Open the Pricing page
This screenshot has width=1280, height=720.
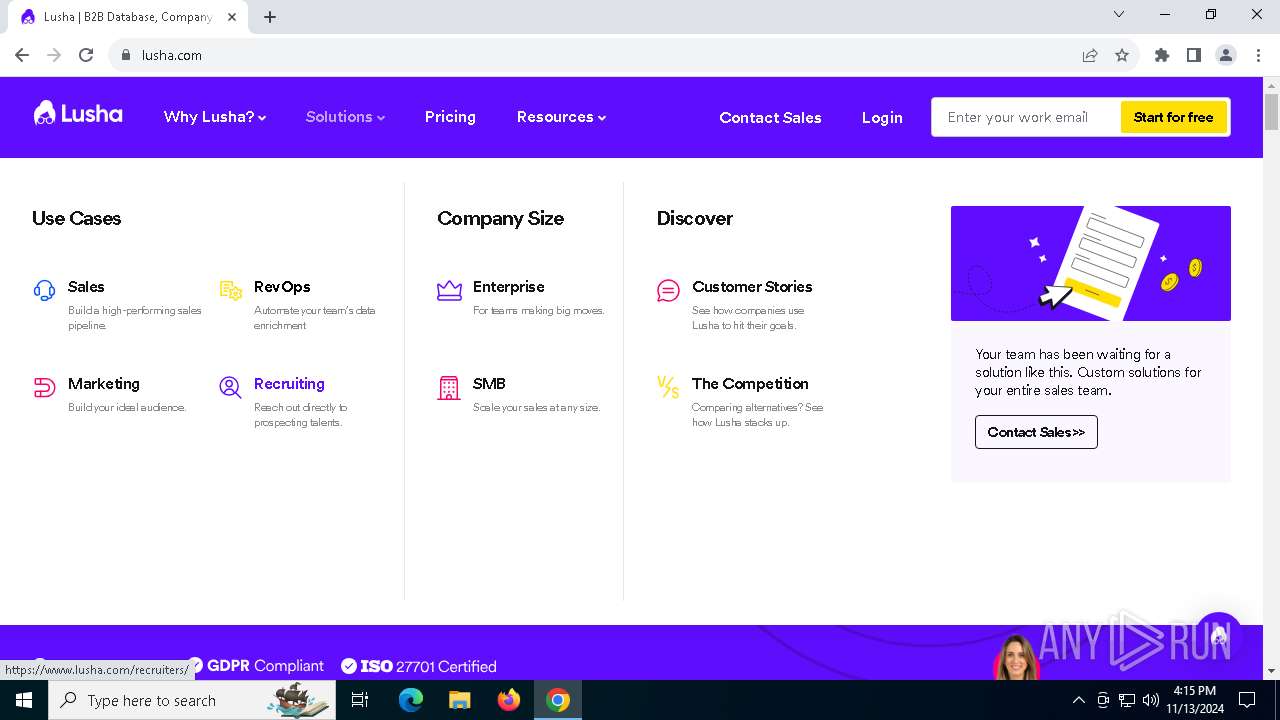pyautogui.click(x=450, y=117)
